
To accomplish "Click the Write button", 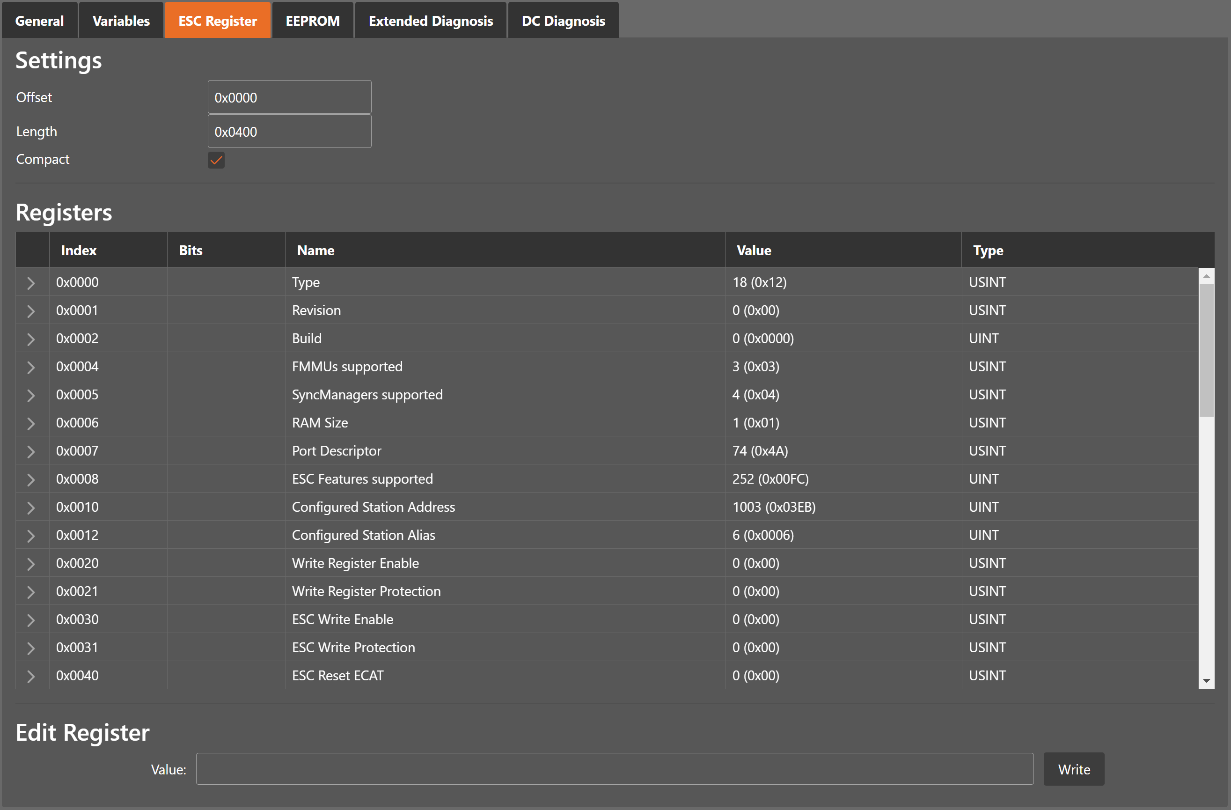I will click(x=1074, y=770).
